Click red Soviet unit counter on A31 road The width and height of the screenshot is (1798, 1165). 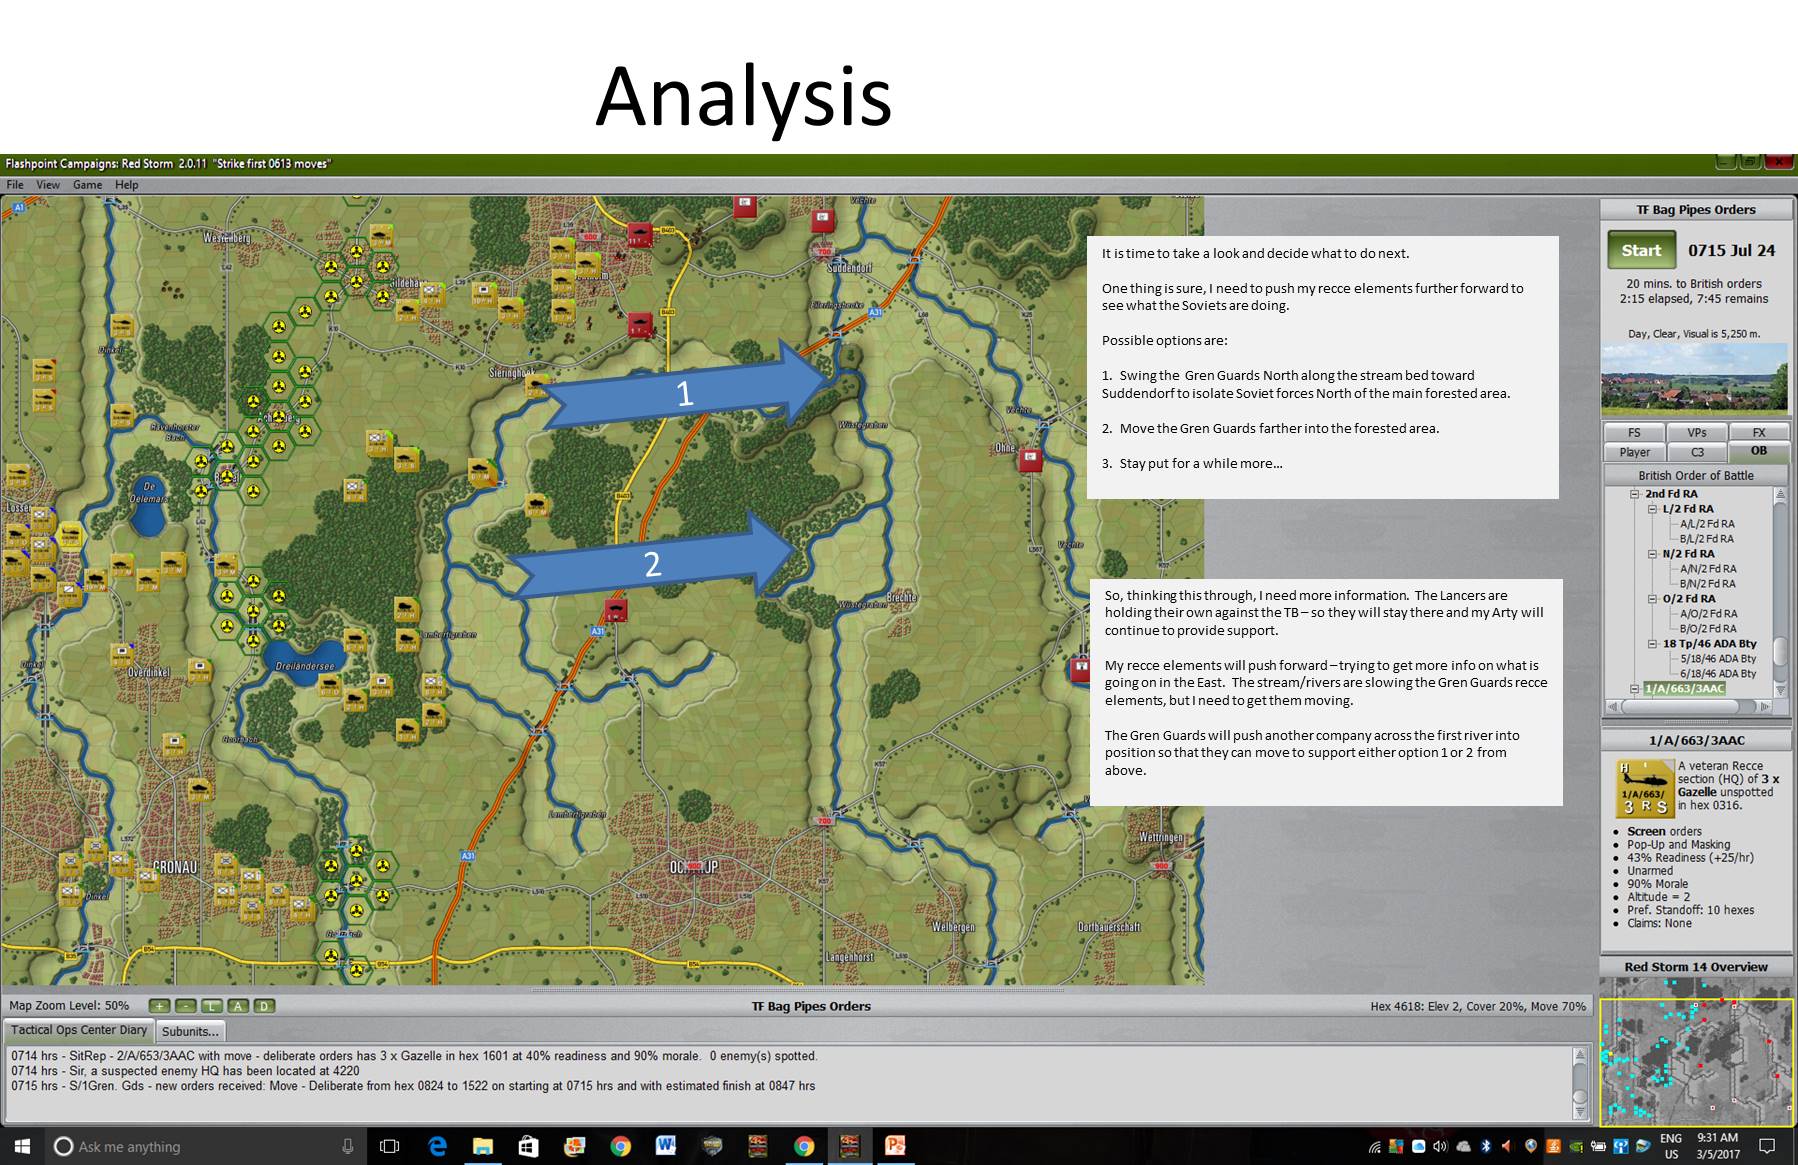(615, 609)
